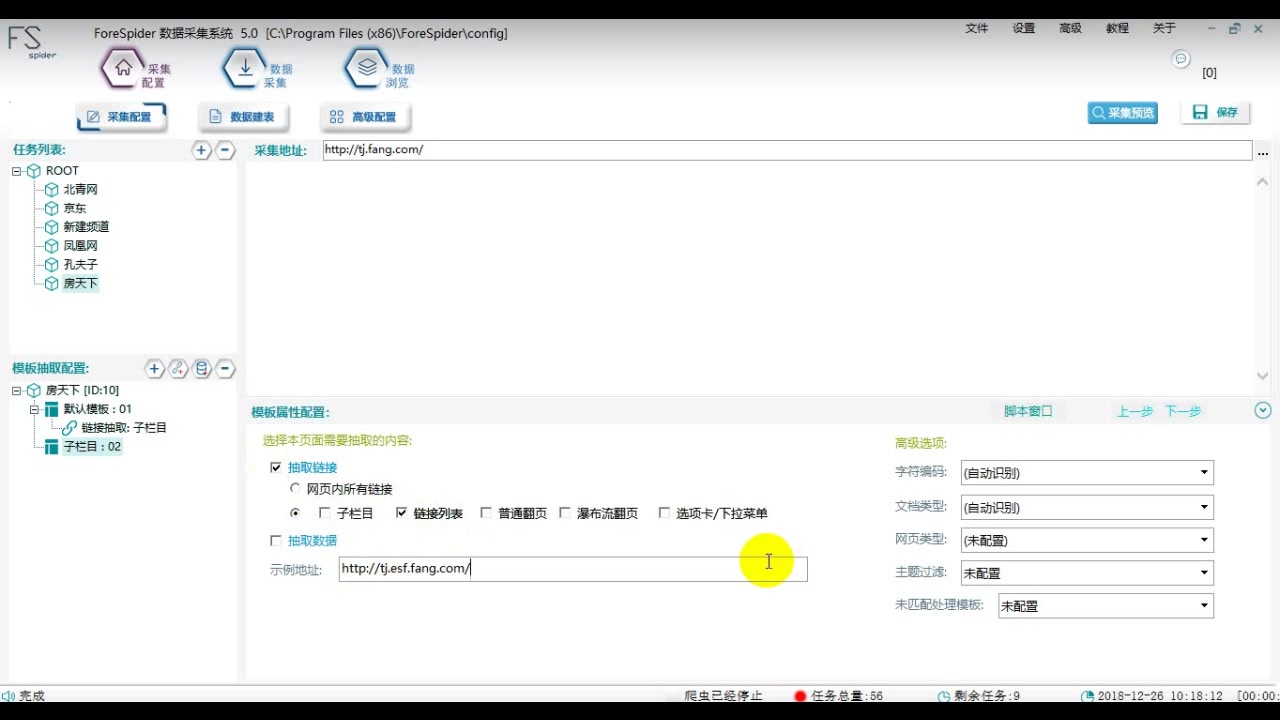Viewport: 1280px width, 720px height.
Task: Add a new task with plus icon in 任务列表
Action: [x=201, y=150]
